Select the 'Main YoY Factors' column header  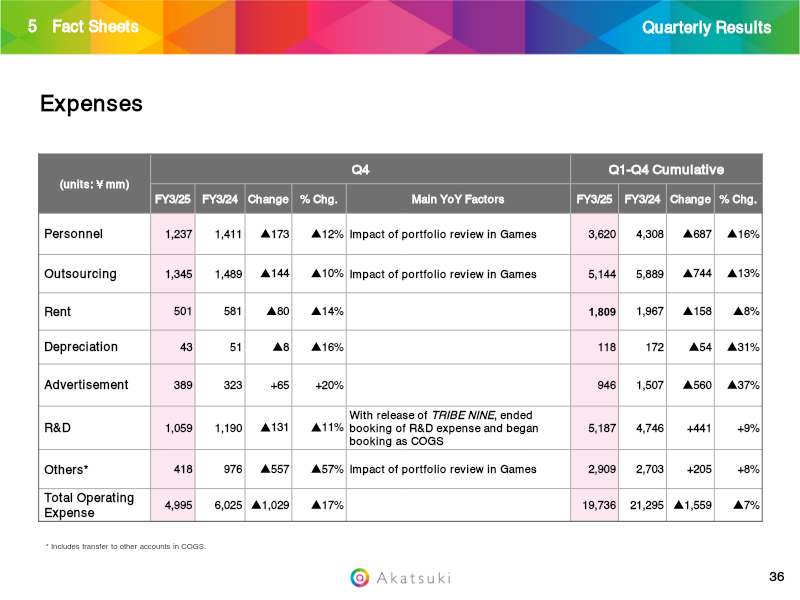pos(457,199)
